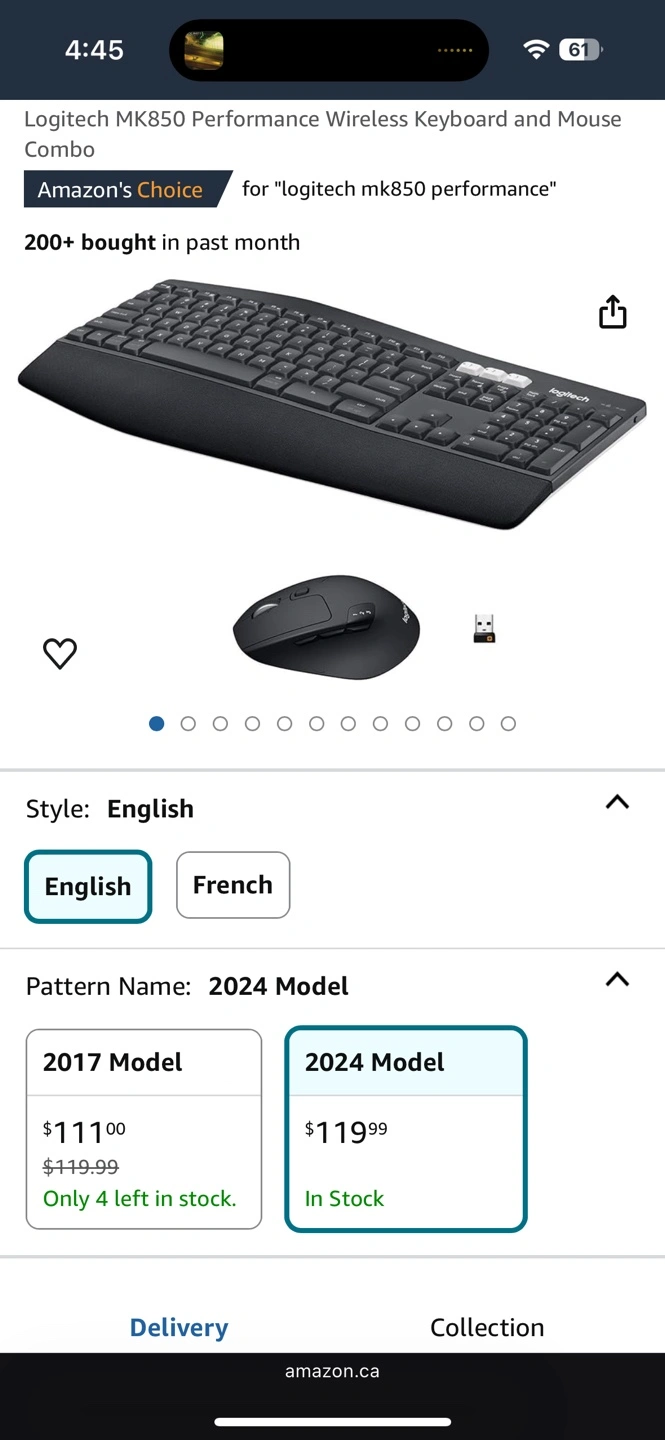The image size is (665, 1440).
Task: Add to wish list with heart icon
Action: pos(60,653)
